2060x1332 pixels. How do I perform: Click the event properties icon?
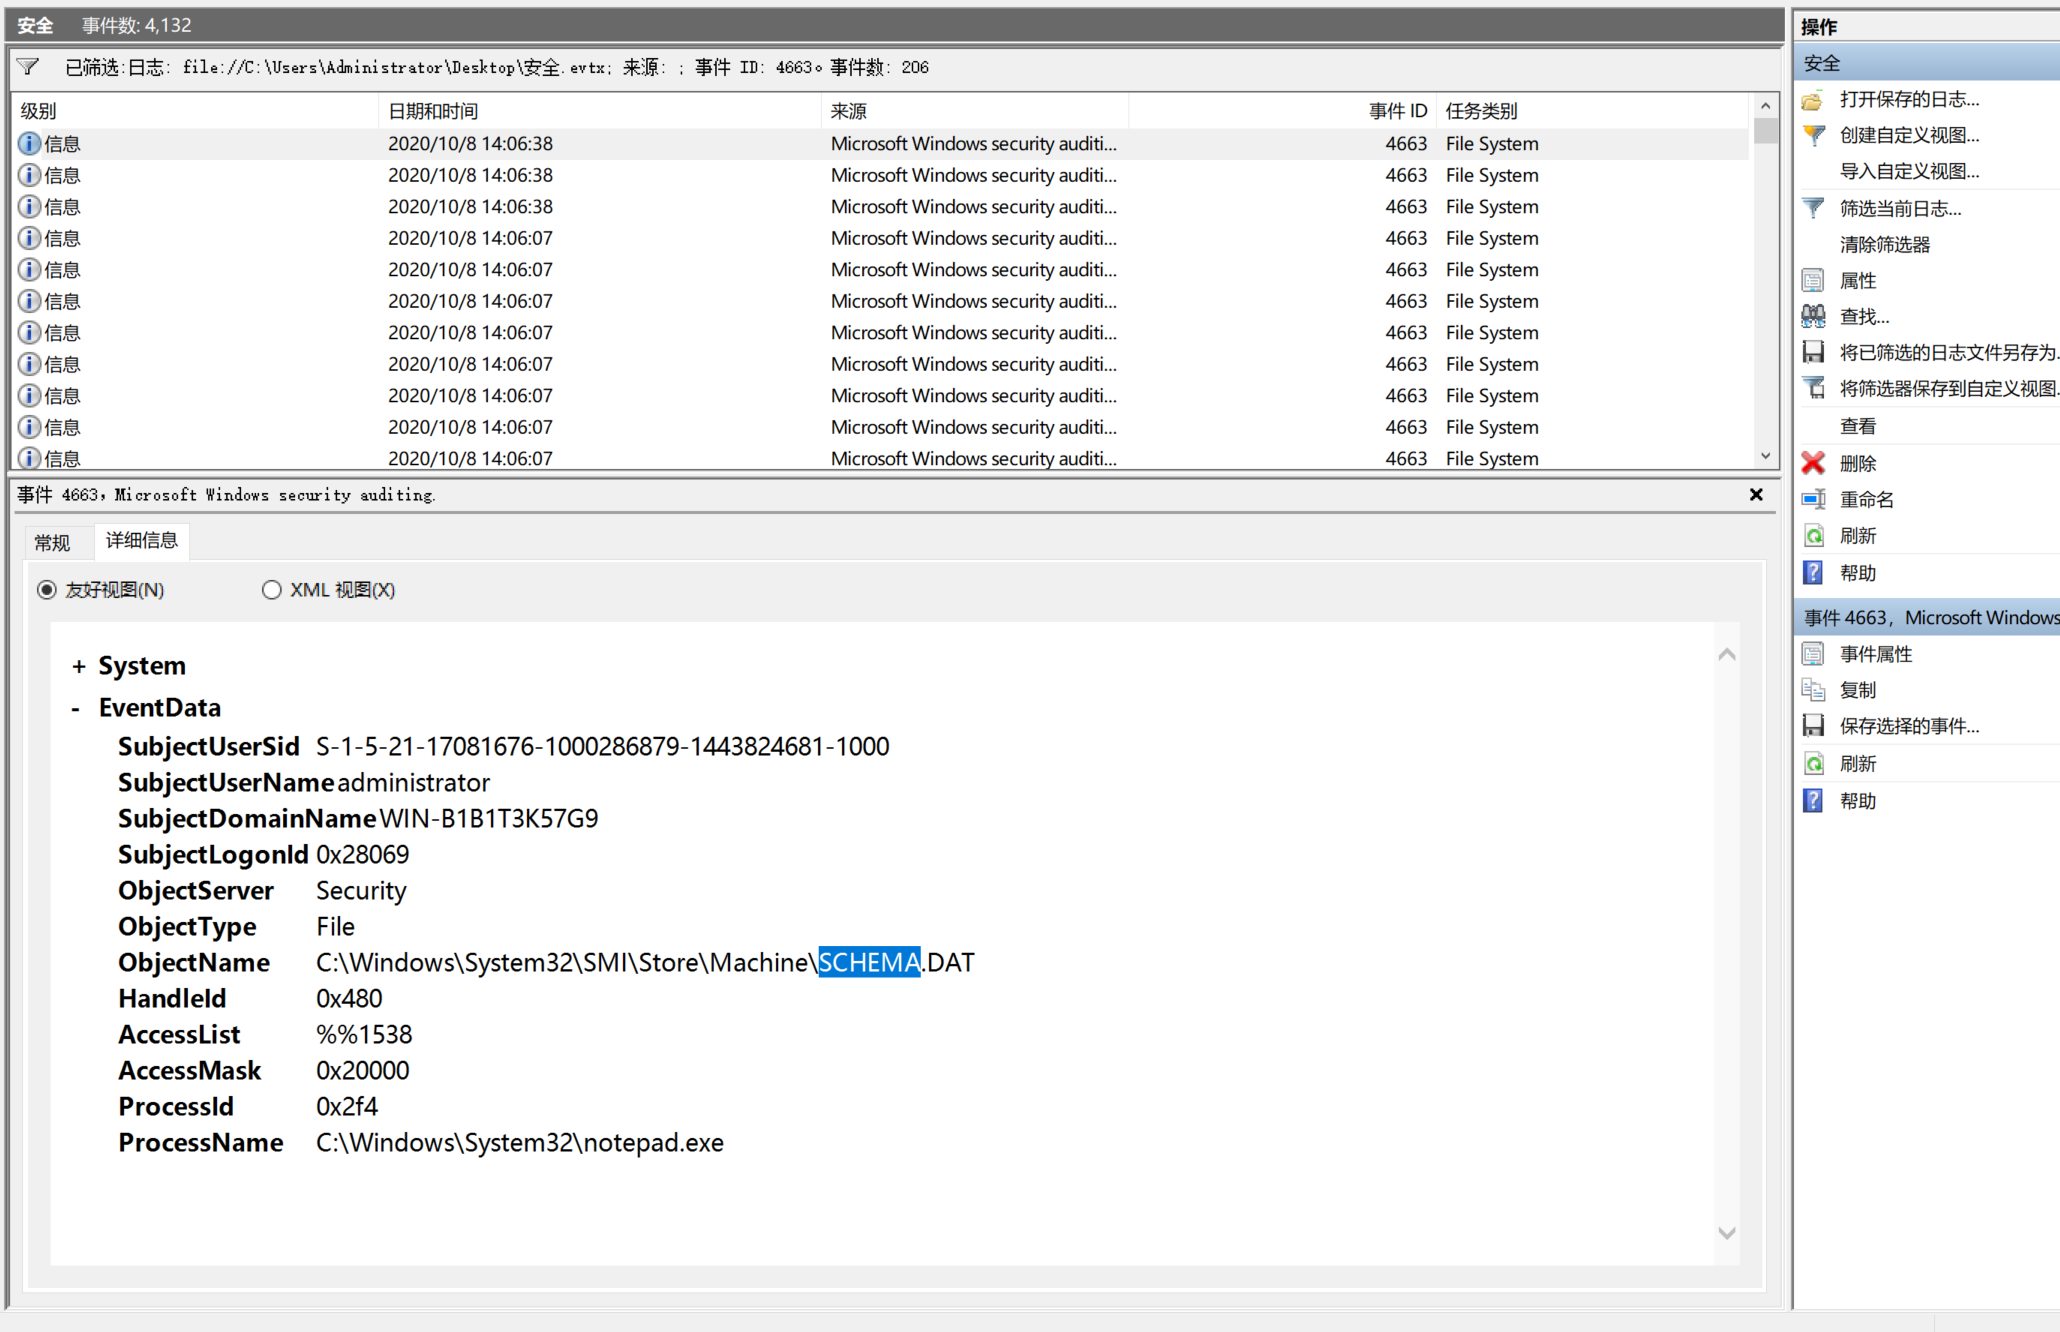point(1813,654)
